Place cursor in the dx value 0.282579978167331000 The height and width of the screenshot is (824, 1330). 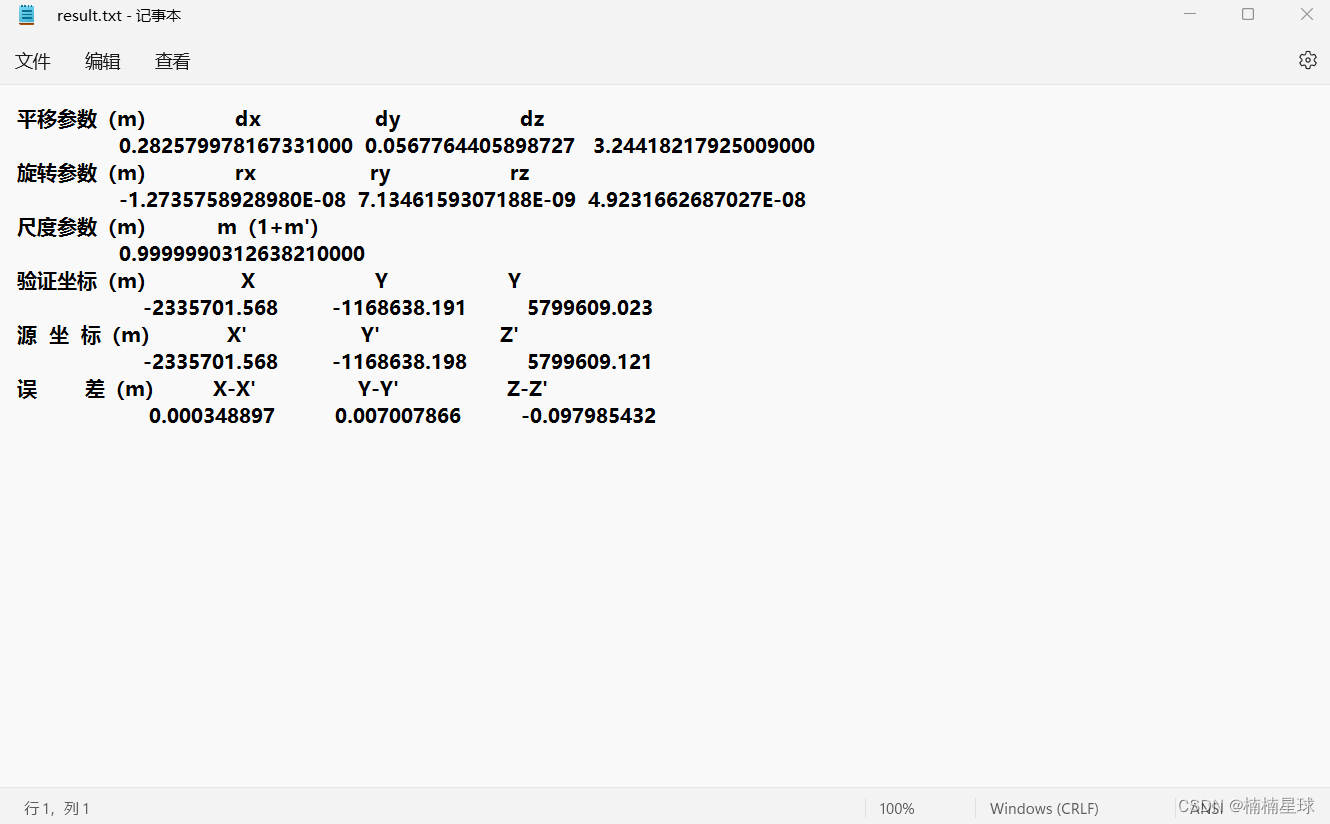(x=236, y=146)
